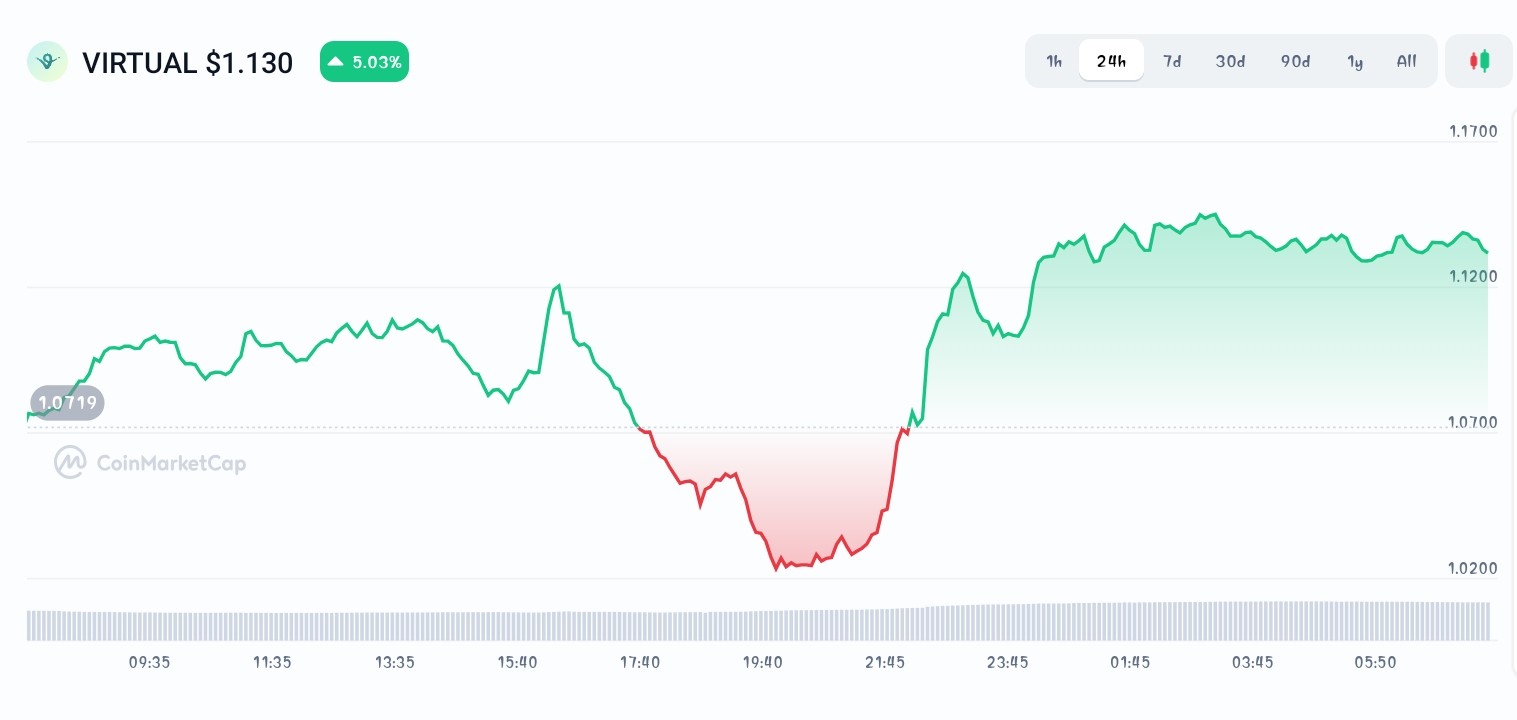1517x720 pixels.
Task: Click the 05:50 time axis label
Action: tap(1375, 662)
